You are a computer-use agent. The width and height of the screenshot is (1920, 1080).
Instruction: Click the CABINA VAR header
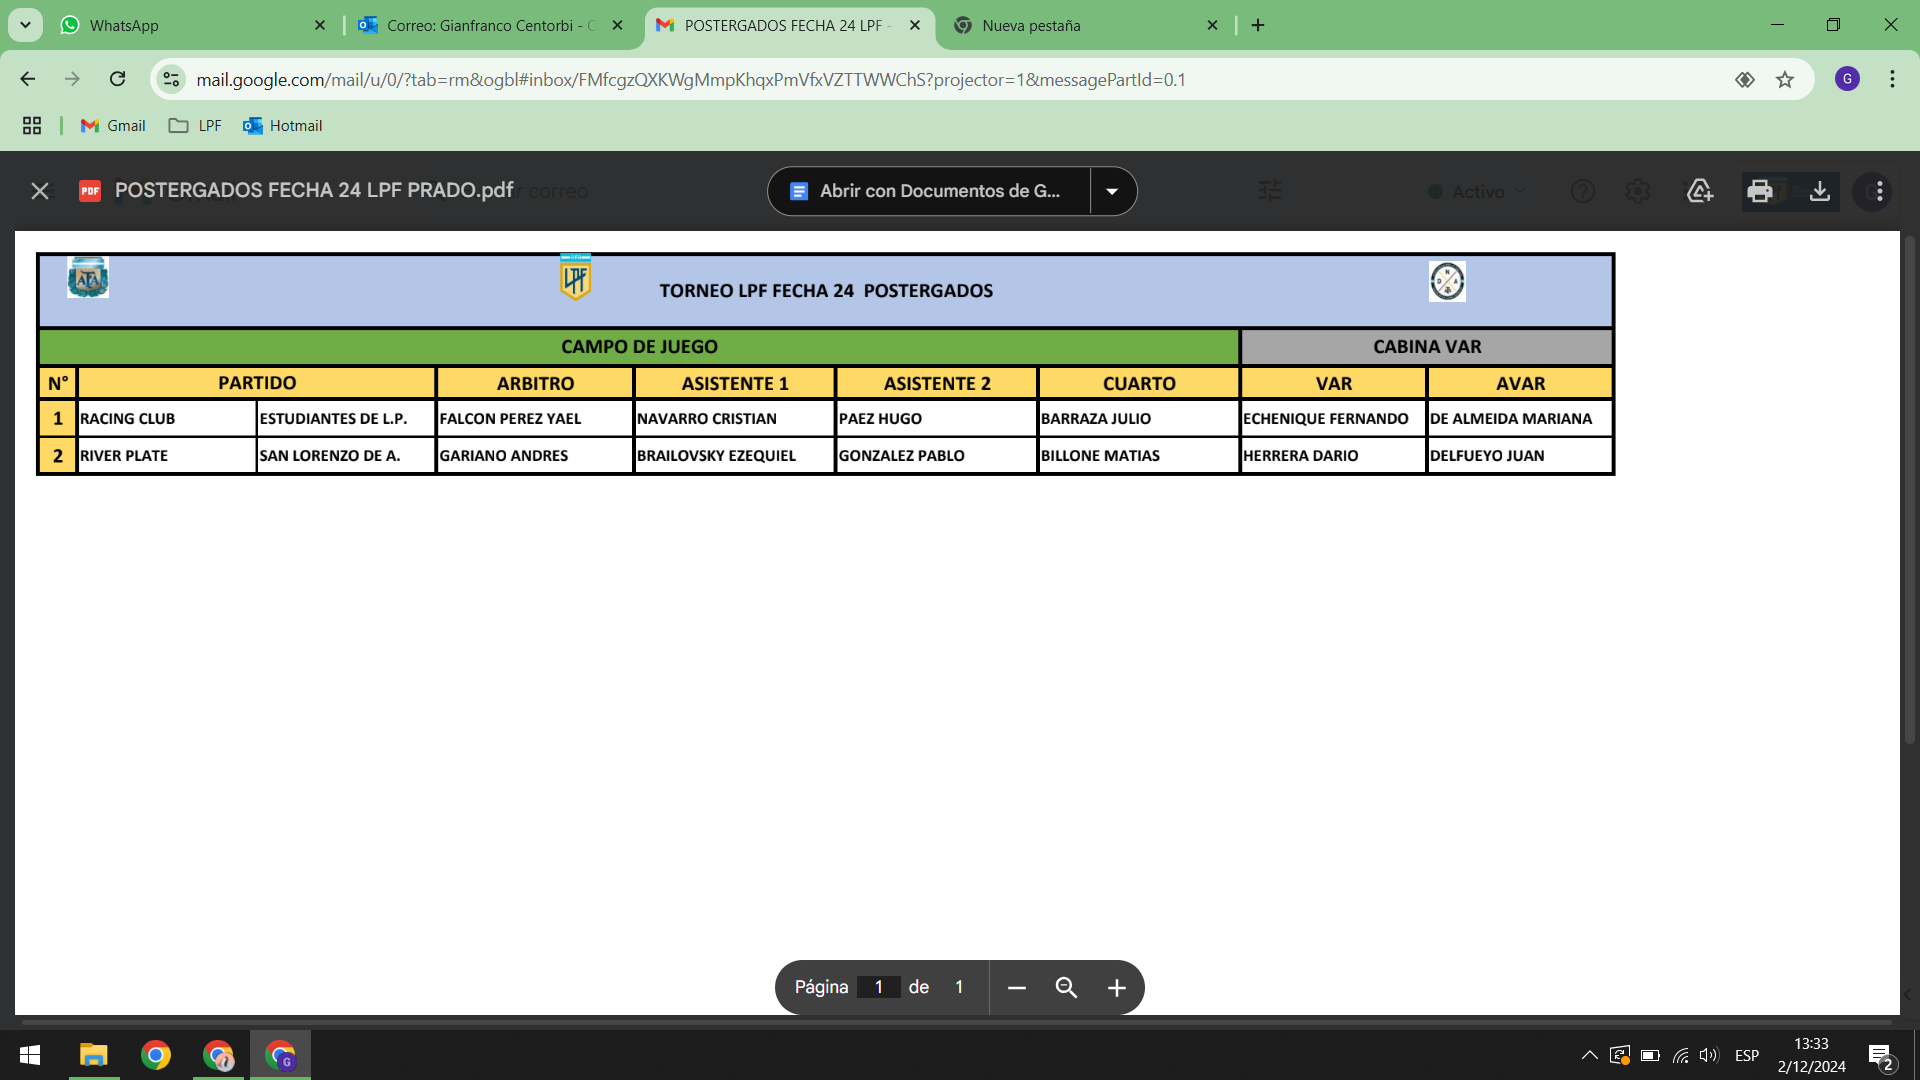coord(1427,346)
